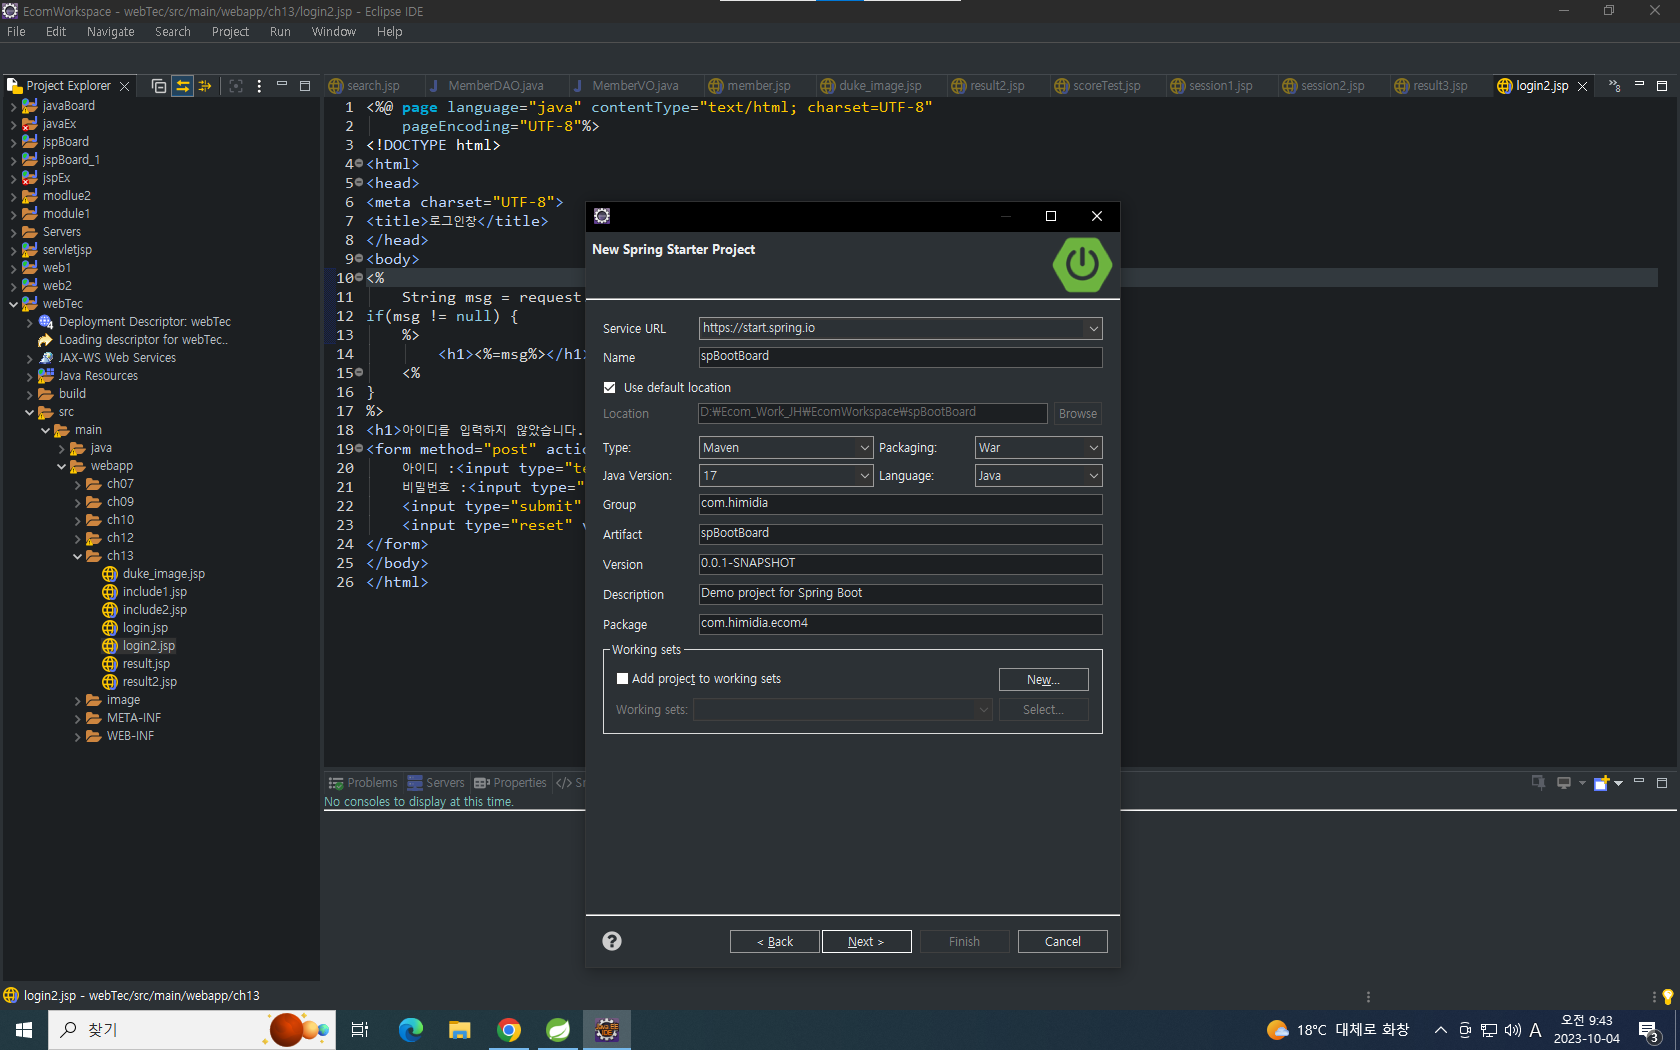1680x1050 pixels.
Task: Click Eclipse icon in Windows taskbar
Action: click(x=607, y=1029)
